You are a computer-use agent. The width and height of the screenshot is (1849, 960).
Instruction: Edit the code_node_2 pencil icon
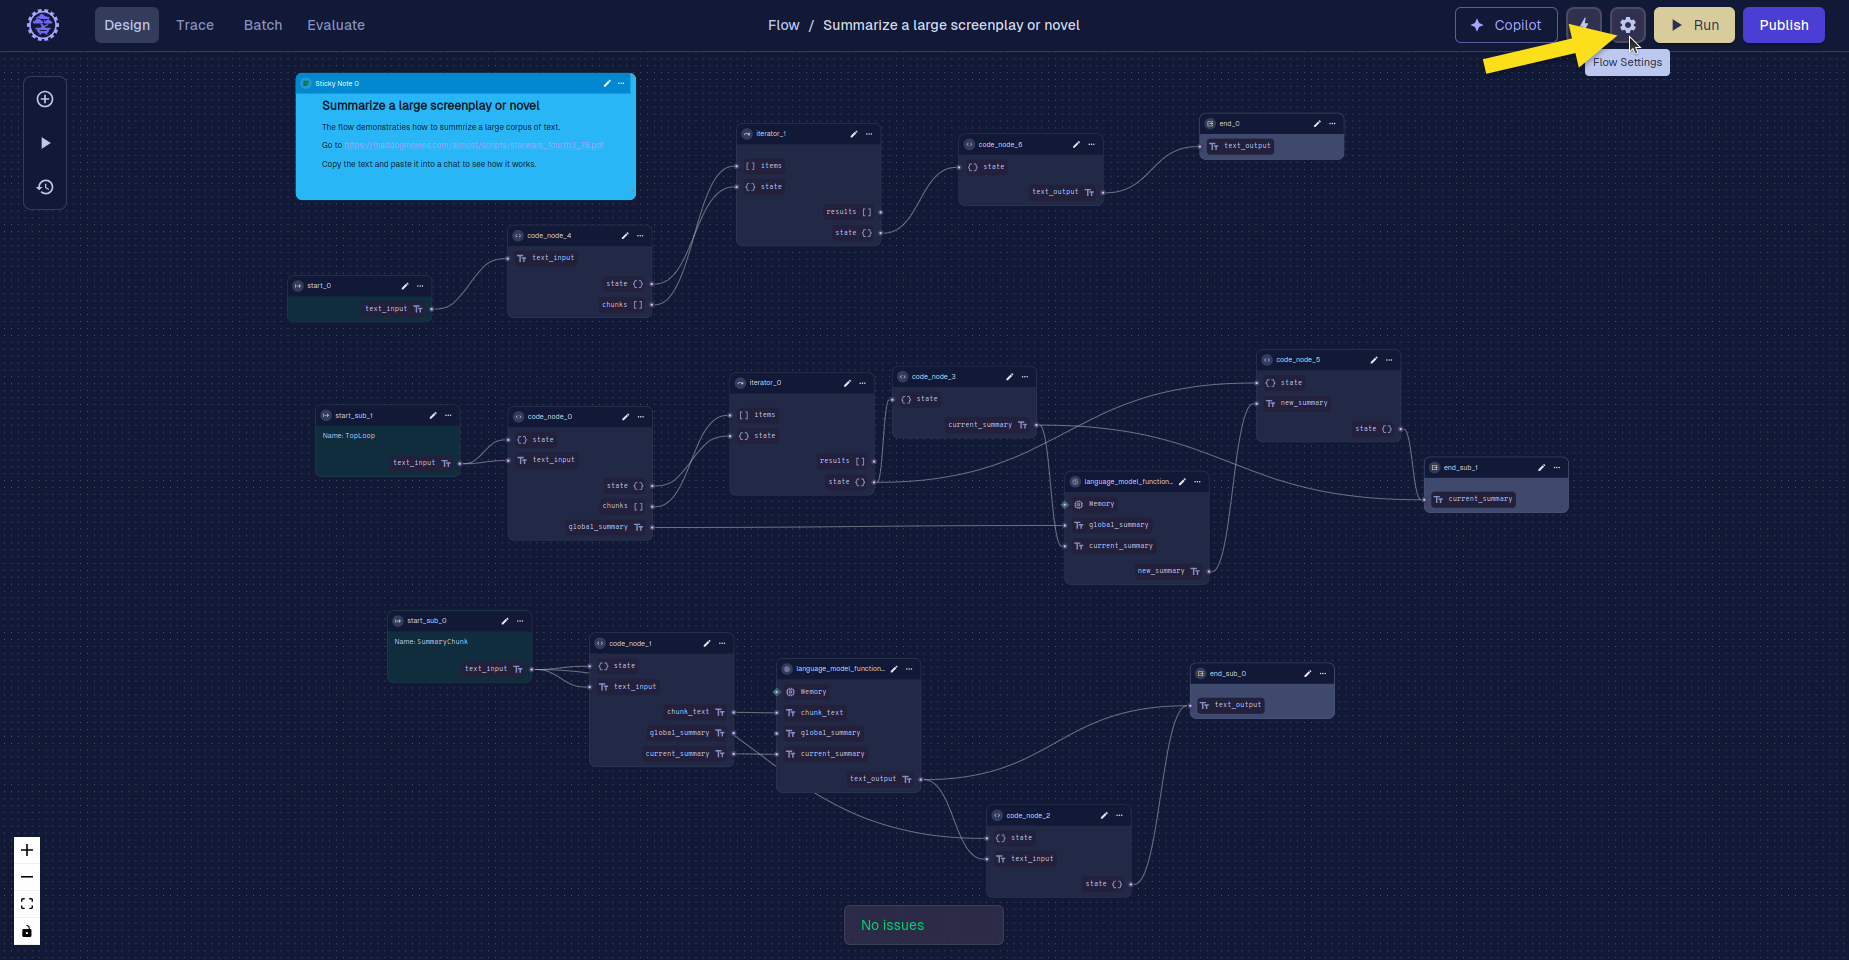(x=1104, y=816)
